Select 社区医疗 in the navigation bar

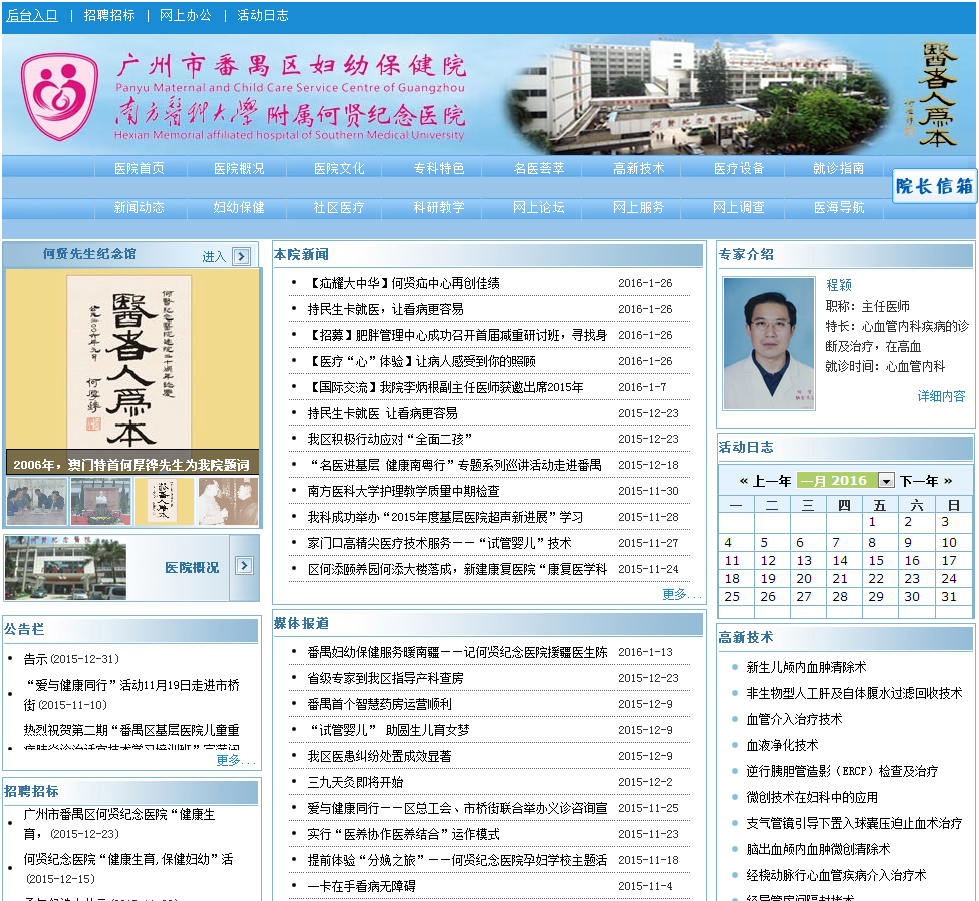click(x=339, y=207)
